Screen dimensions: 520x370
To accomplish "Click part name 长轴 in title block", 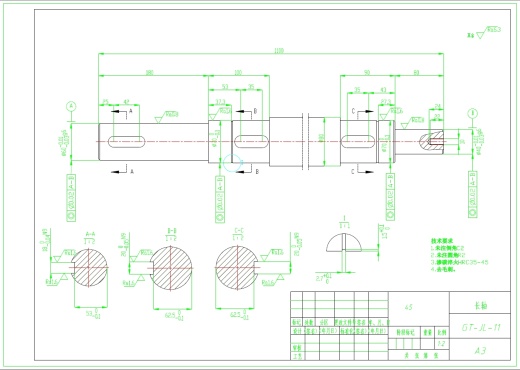I will (480, 306).
